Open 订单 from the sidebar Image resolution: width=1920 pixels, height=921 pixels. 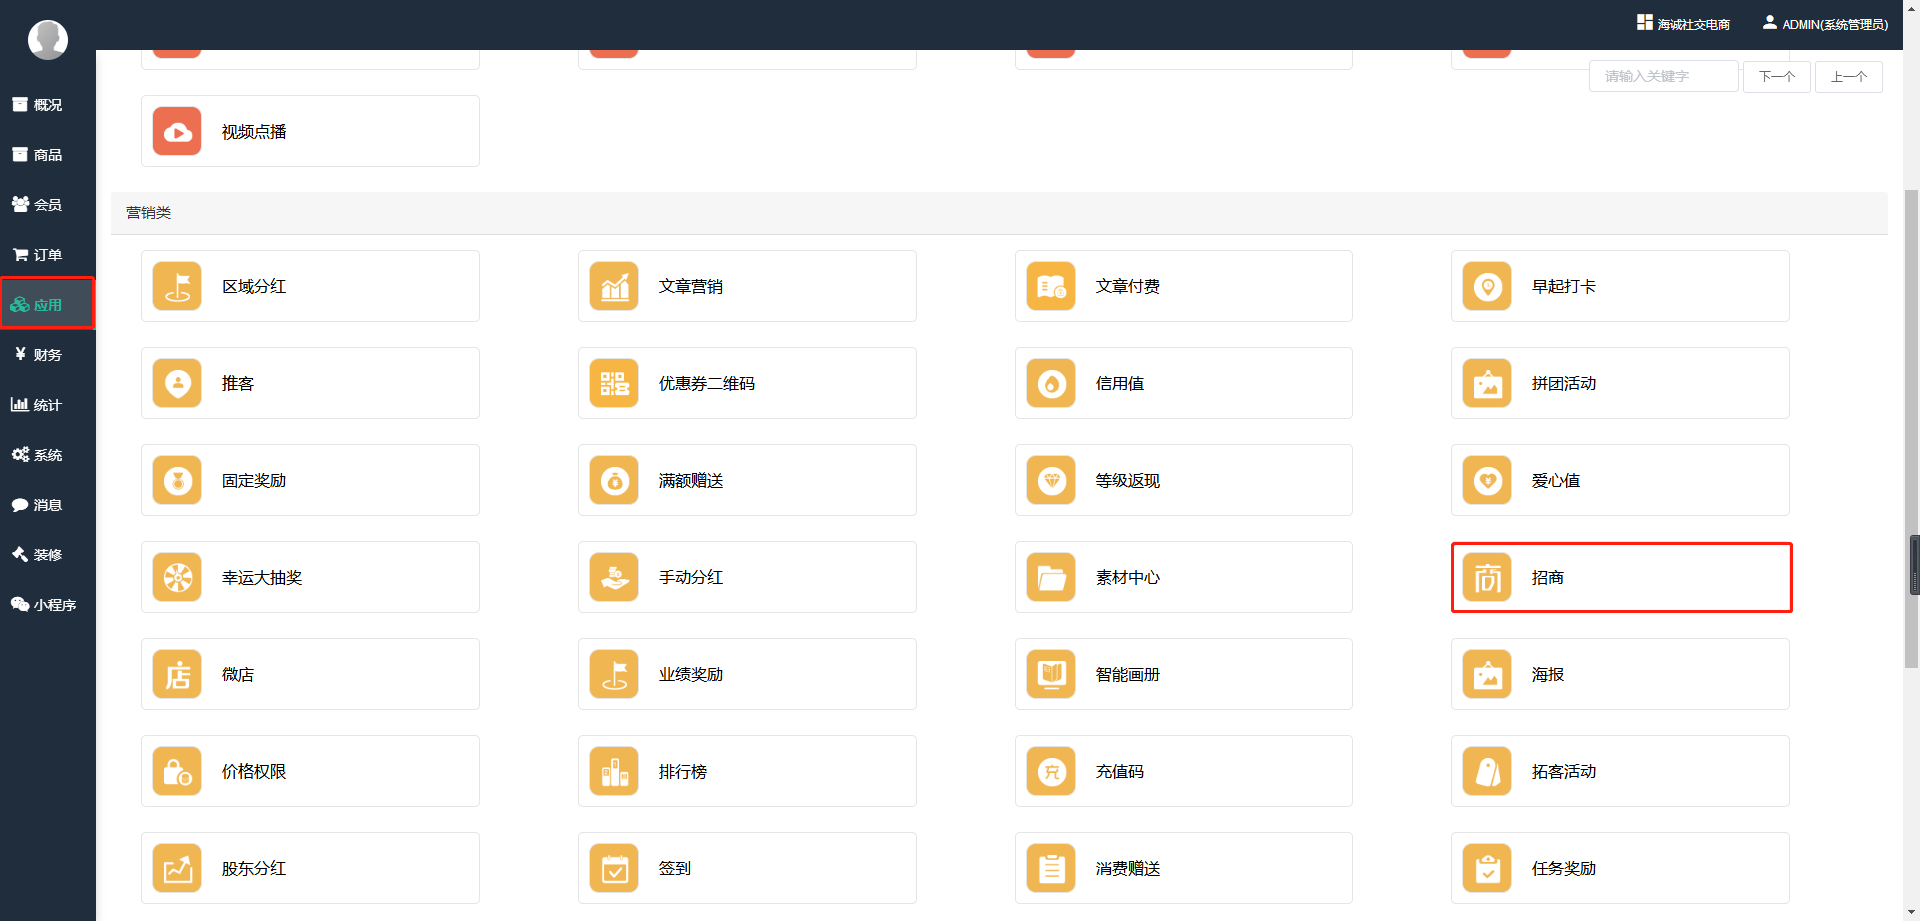point(47,255)
